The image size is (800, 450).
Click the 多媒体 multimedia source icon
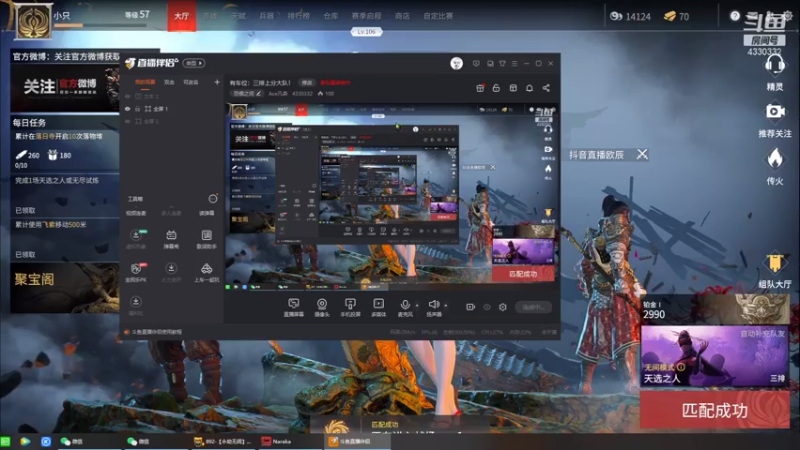[379, 305]
